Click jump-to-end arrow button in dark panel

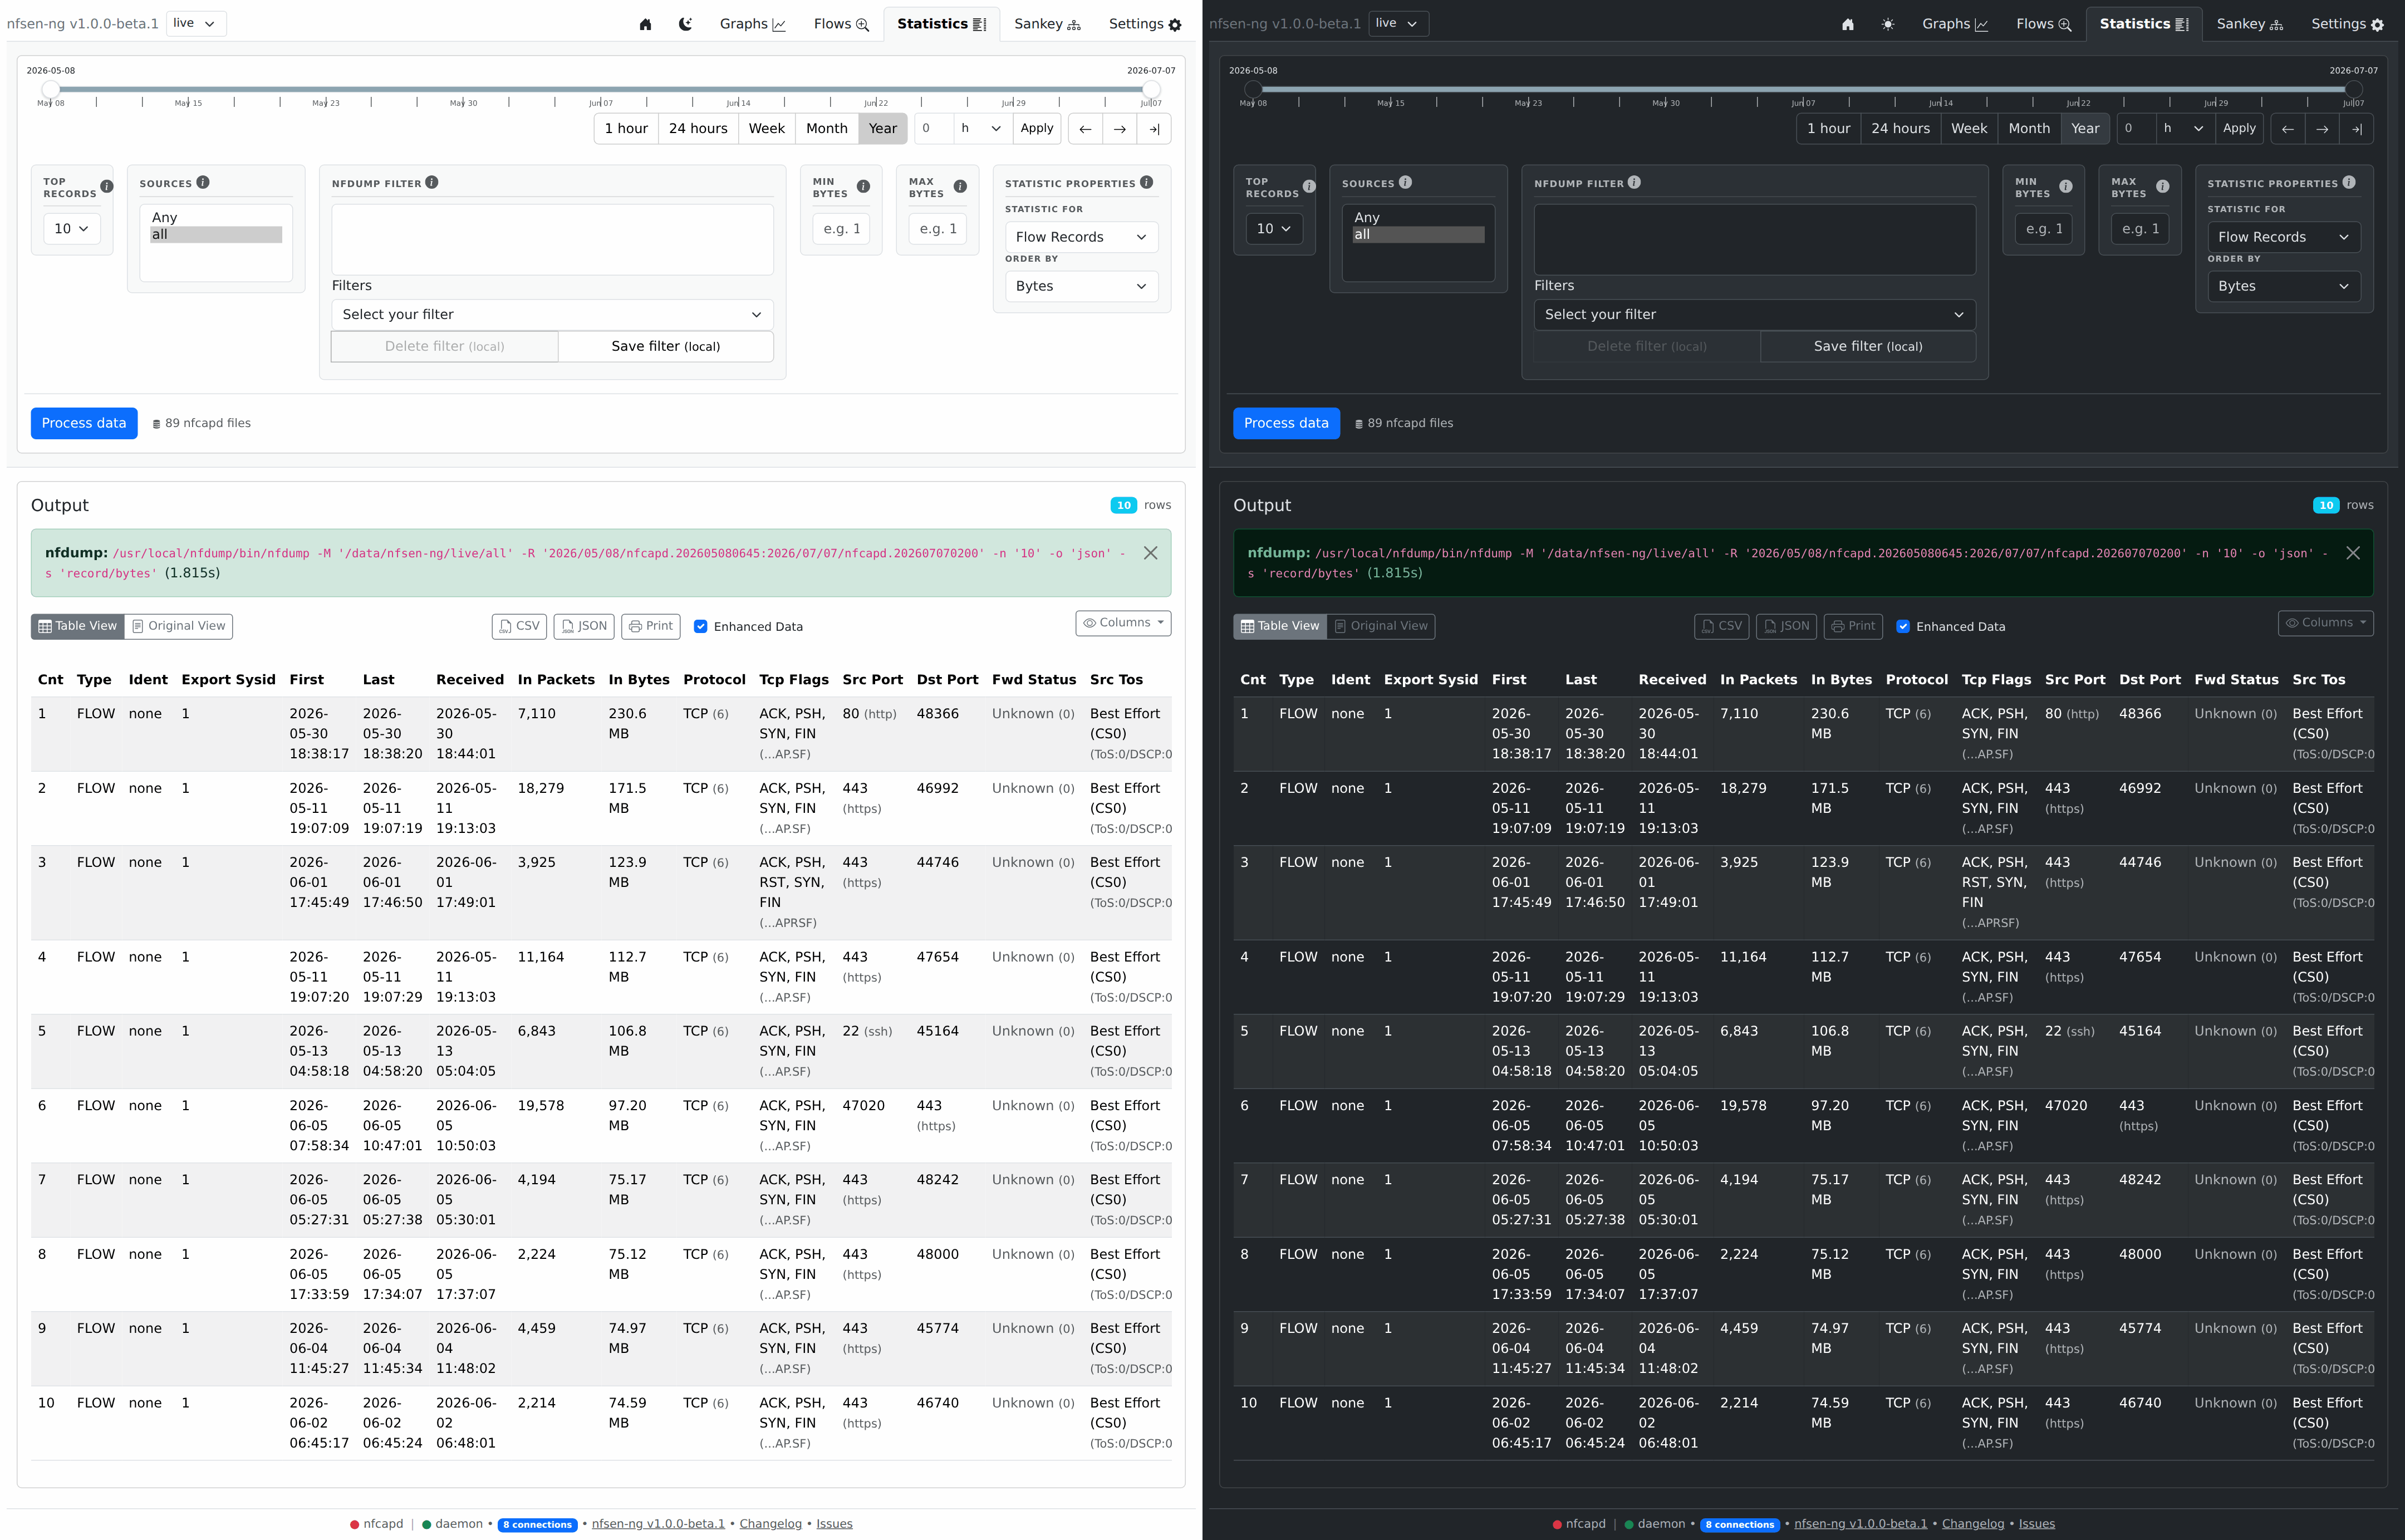2357,129
